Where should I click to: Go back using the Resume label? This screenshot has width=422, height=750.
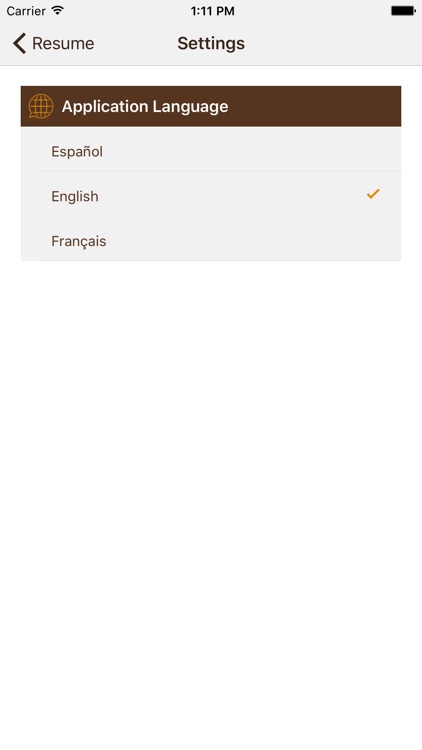tap(63, 44)
